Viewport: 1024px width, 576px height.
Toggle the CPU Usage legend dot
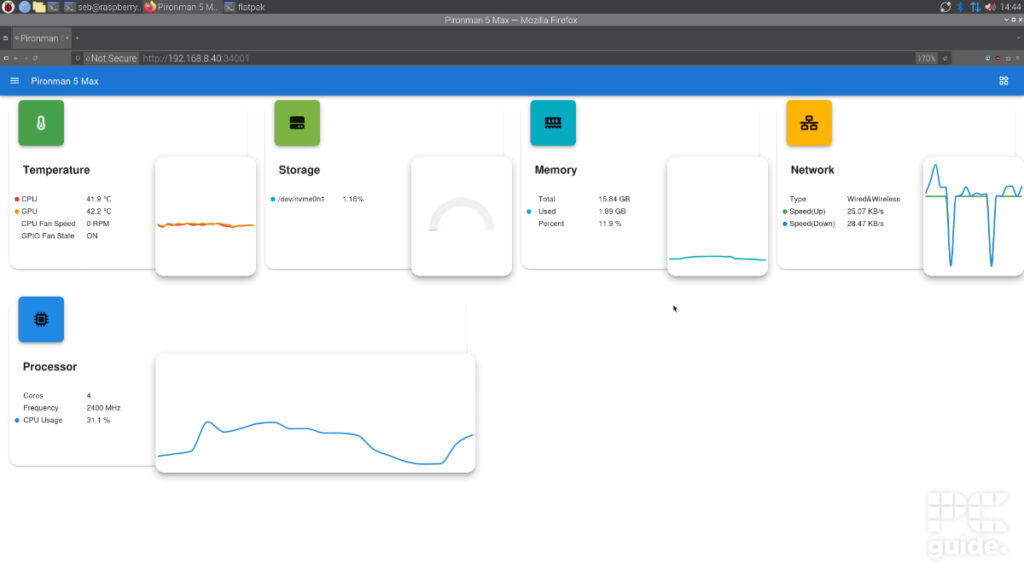point(16,421)
